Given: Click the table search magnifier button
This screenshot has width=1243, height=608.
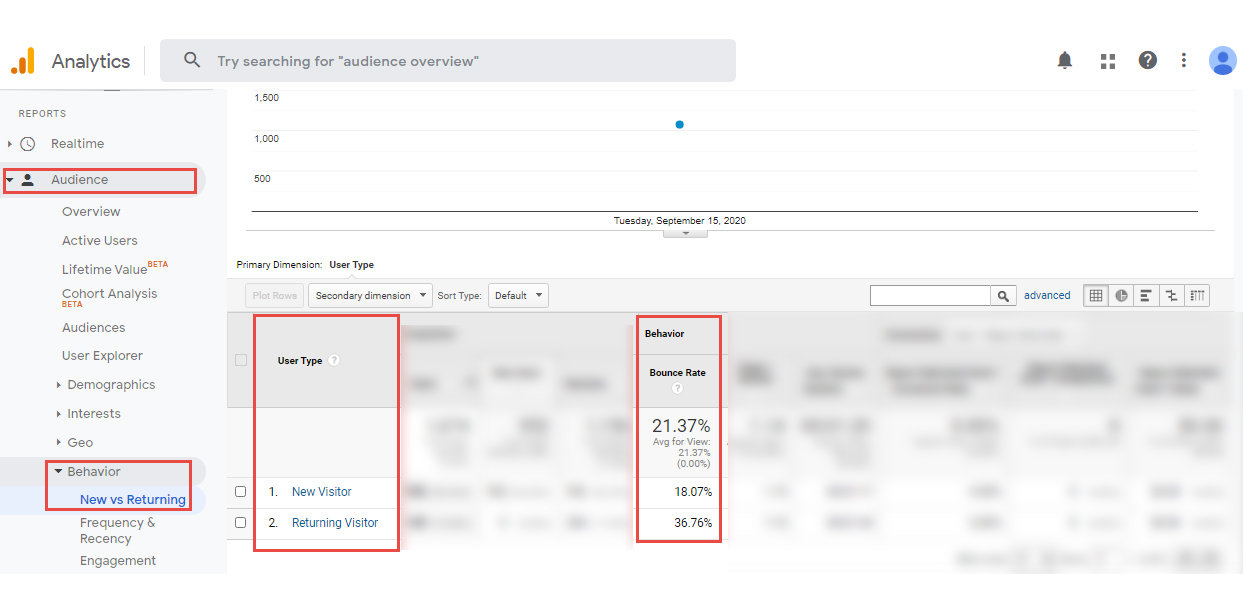Looking at the screenshot, I should tap(1003, 296).
